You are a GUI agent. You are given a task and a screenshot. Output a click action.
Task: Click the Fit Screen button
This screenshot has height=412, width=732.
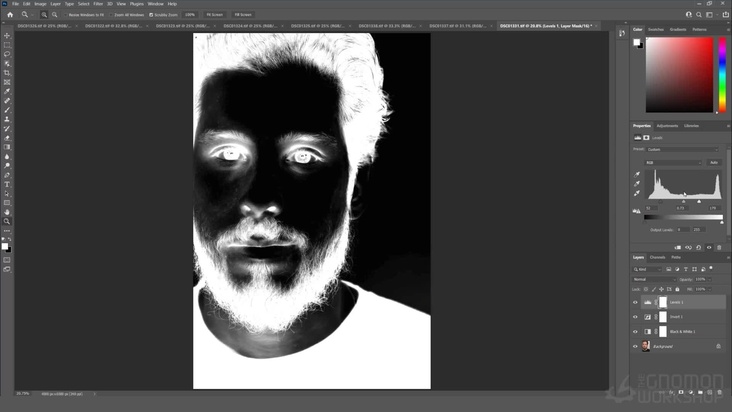point(215,15)
